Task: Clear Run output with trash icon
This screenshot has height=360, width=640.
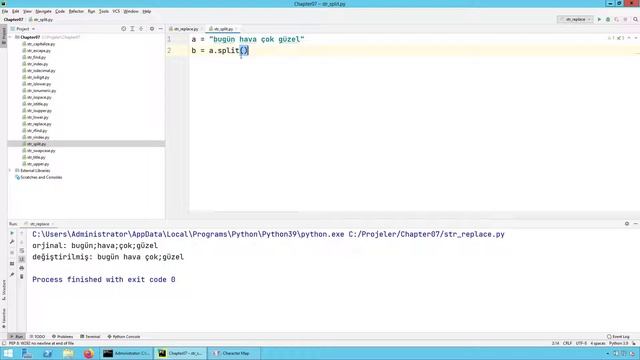Action: point(22,277)
